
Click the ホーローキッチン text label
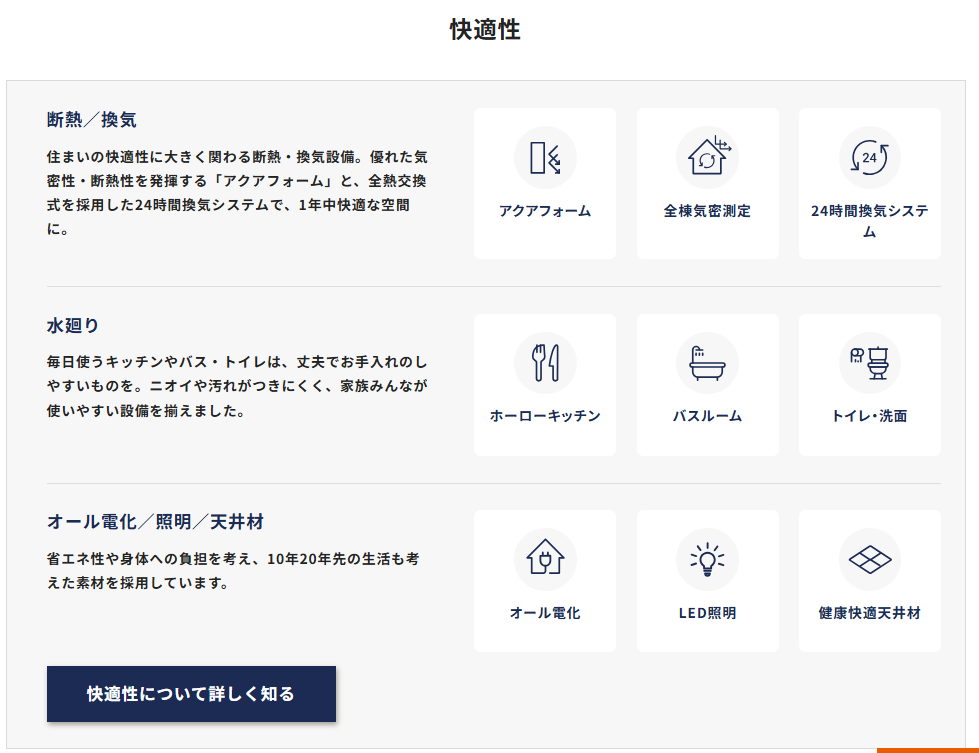pyautogui.click(x=545, y=416)
